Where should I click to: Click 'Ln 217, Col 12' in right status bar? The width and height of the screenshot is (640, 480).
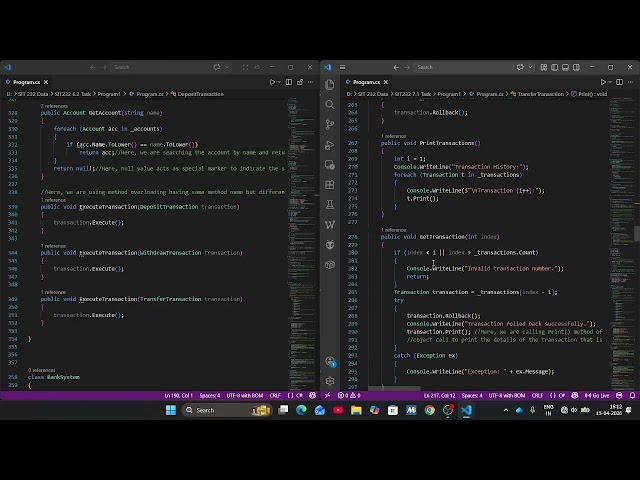(x=439, y=395)
